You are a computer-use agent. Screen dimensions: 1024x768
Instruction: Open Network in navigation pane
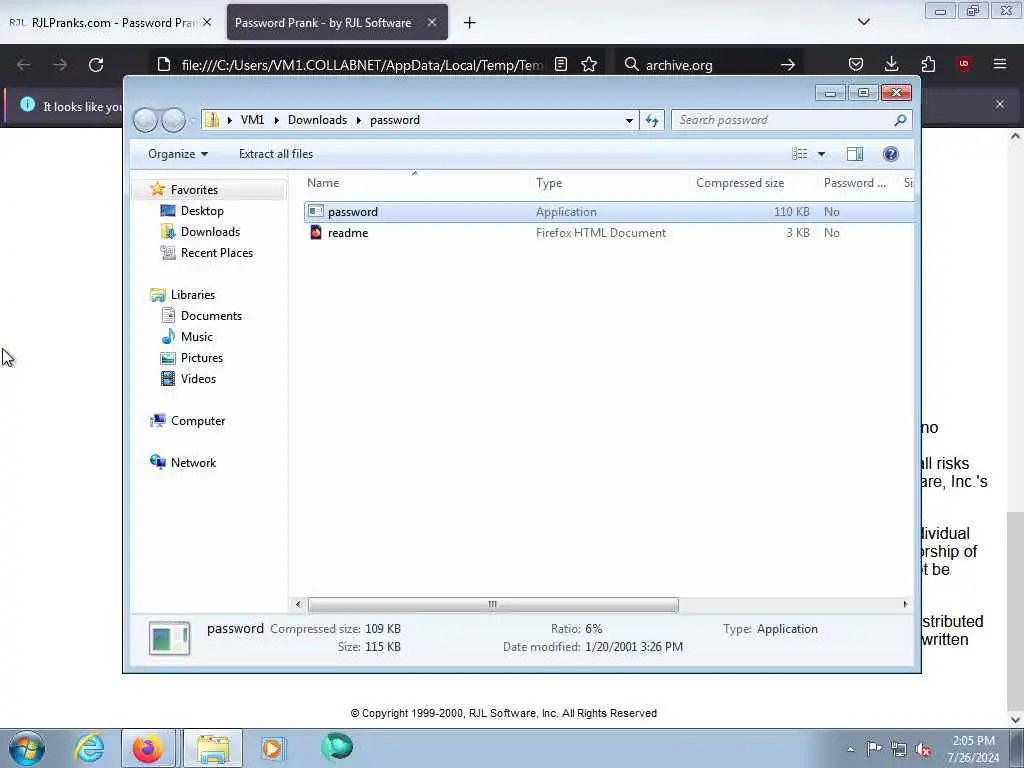coord(193,462)
